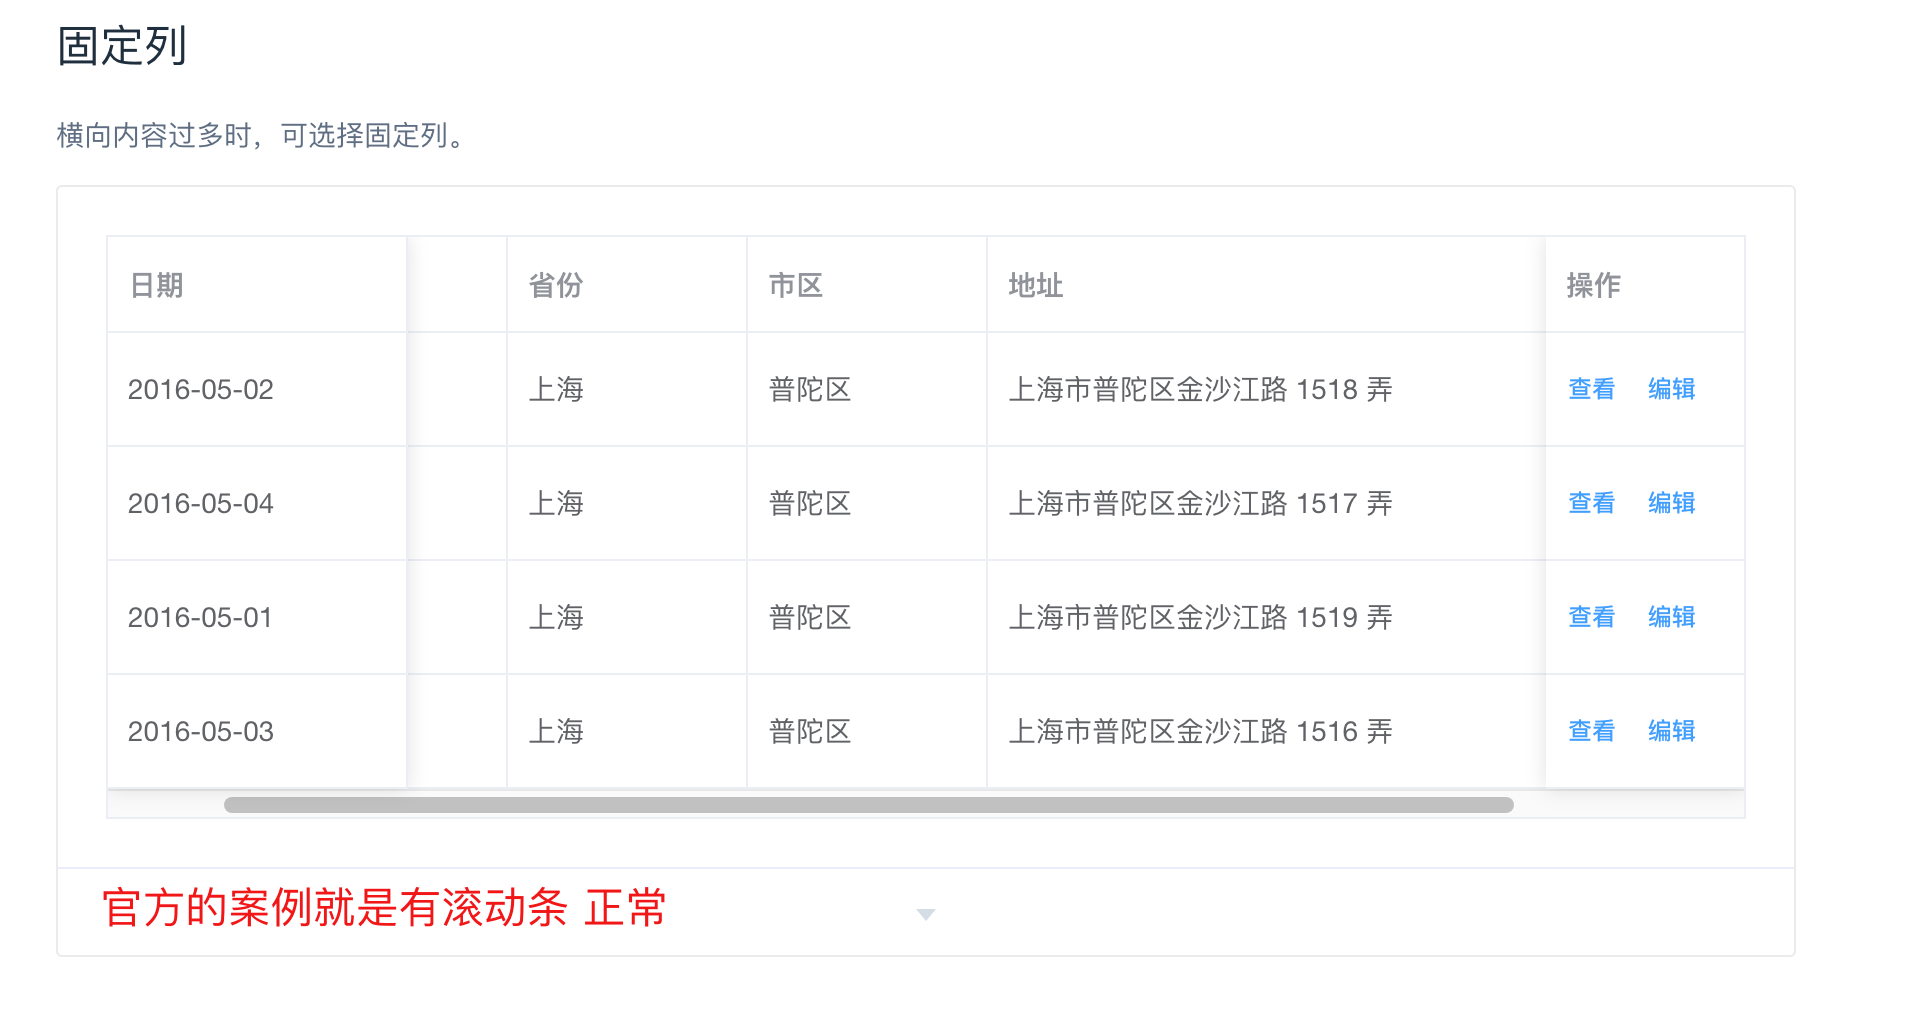Viewport: 1910px width, 1024px height.
Task: Click address 上海市普陀区金沙江路 1516 弄
Action: (1202, 731)
